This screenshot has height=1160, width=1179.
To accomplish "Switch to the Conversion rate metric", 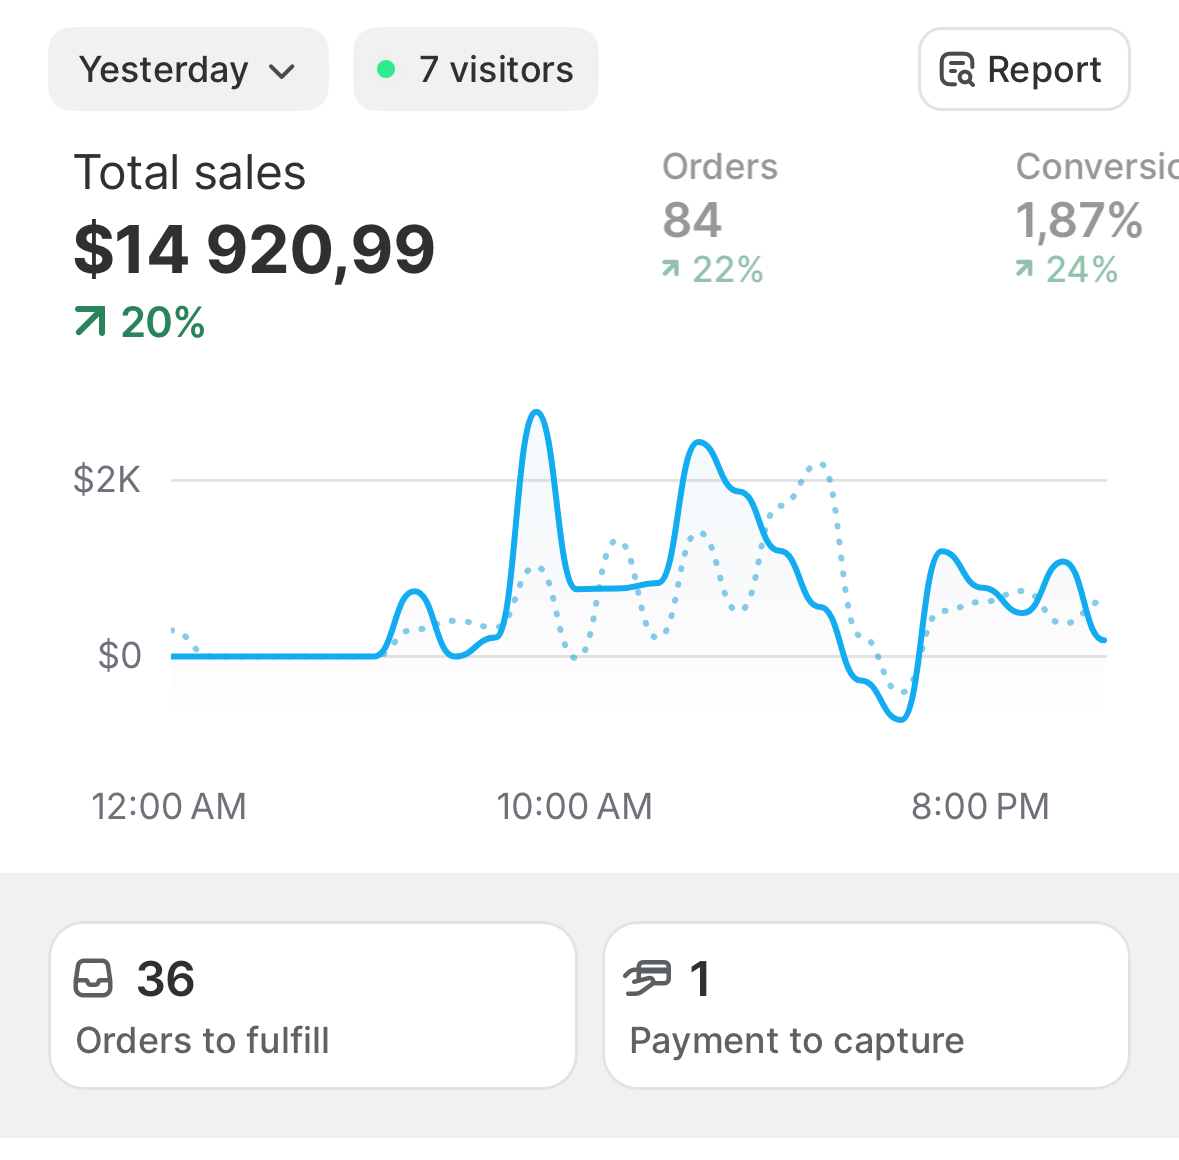I will pos(1095,167).
